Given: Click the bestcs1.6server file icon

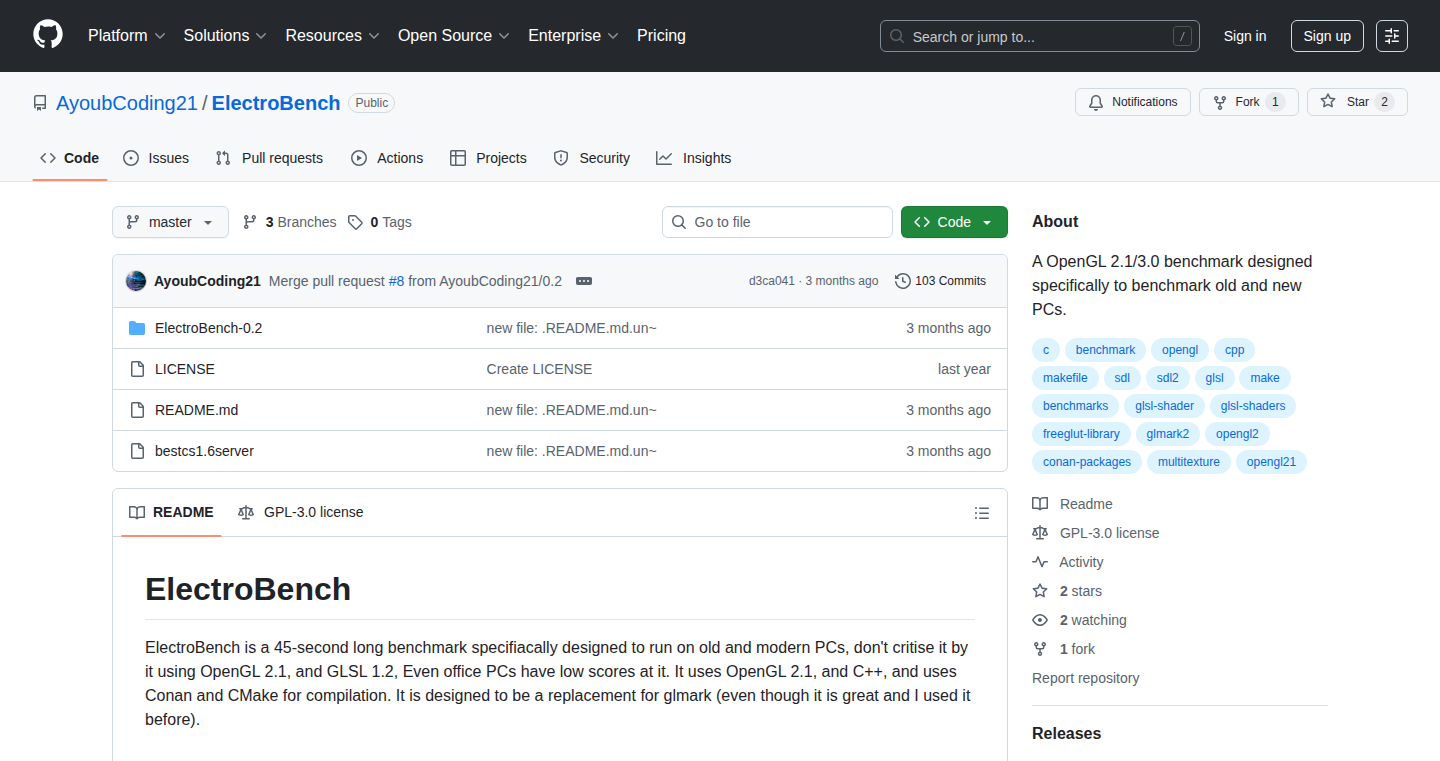Looking at the screenshot, I should pos(137,451).
